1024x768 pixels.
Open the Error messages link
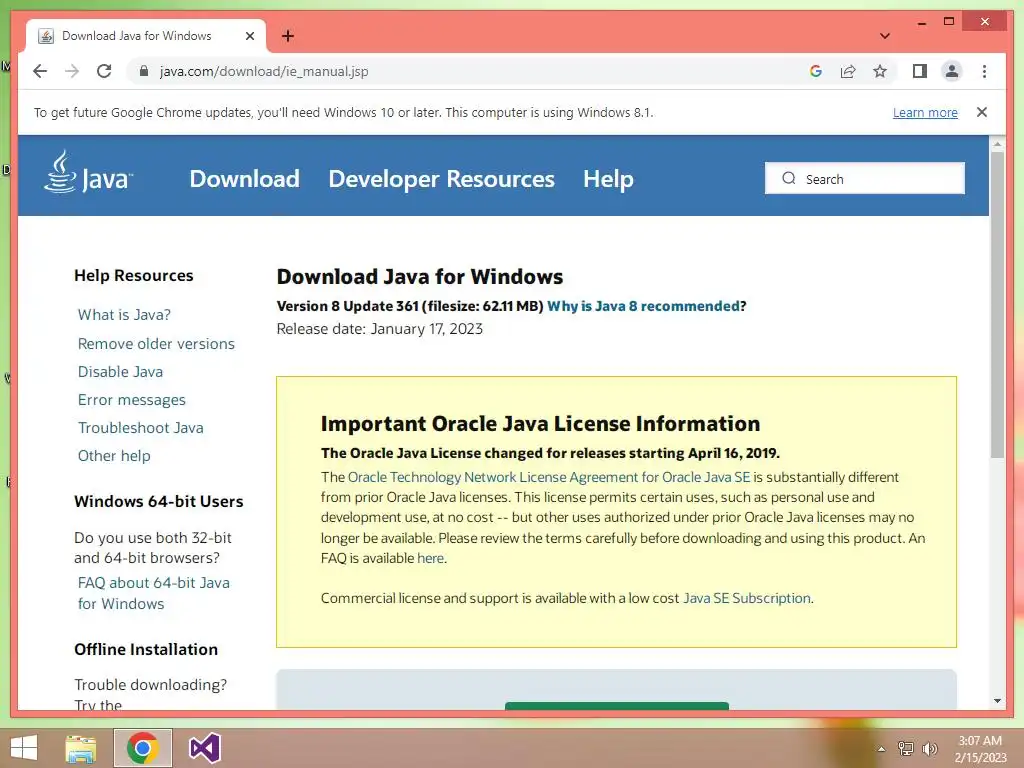[x=131, y=400]
